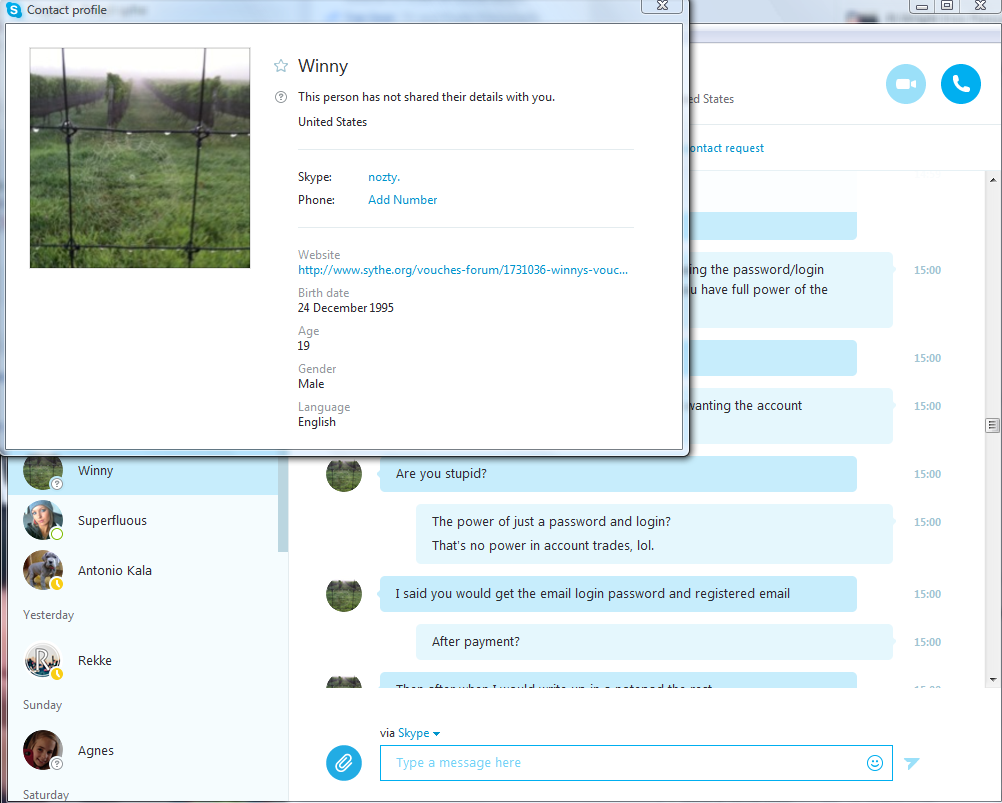The image size is (1002, 803).
Task: Click chat scrollbar down arrow
Action: click(992, 680)
